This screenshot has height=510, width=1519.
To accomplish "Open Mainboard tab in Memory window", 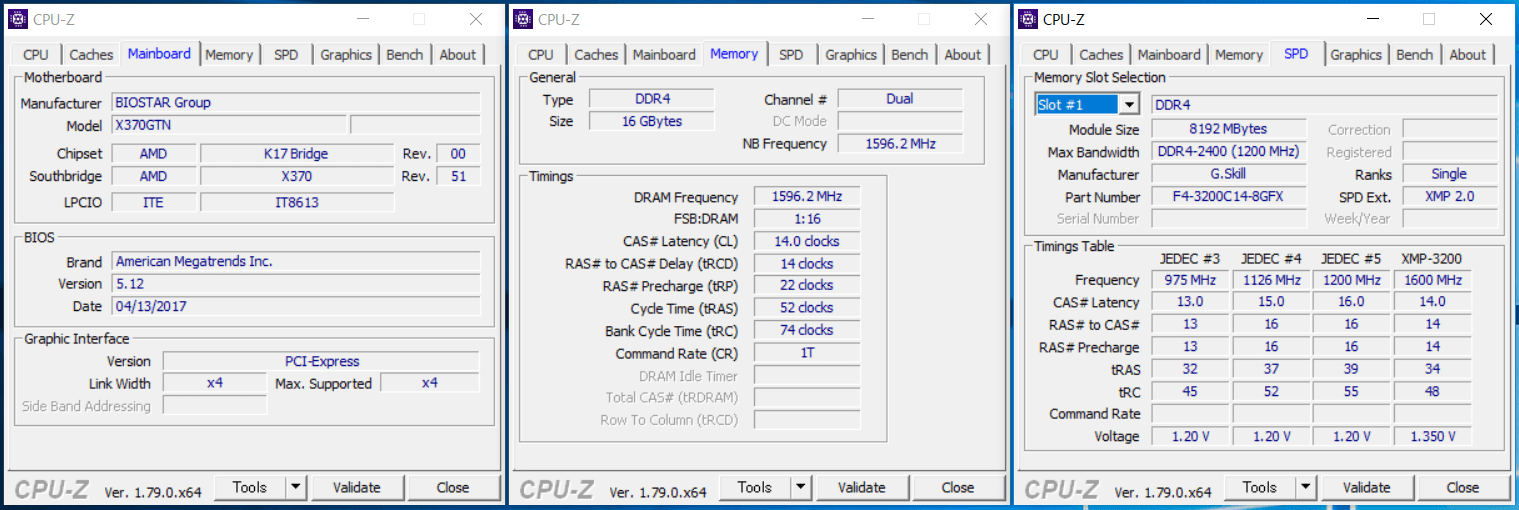I will [664, 55].
